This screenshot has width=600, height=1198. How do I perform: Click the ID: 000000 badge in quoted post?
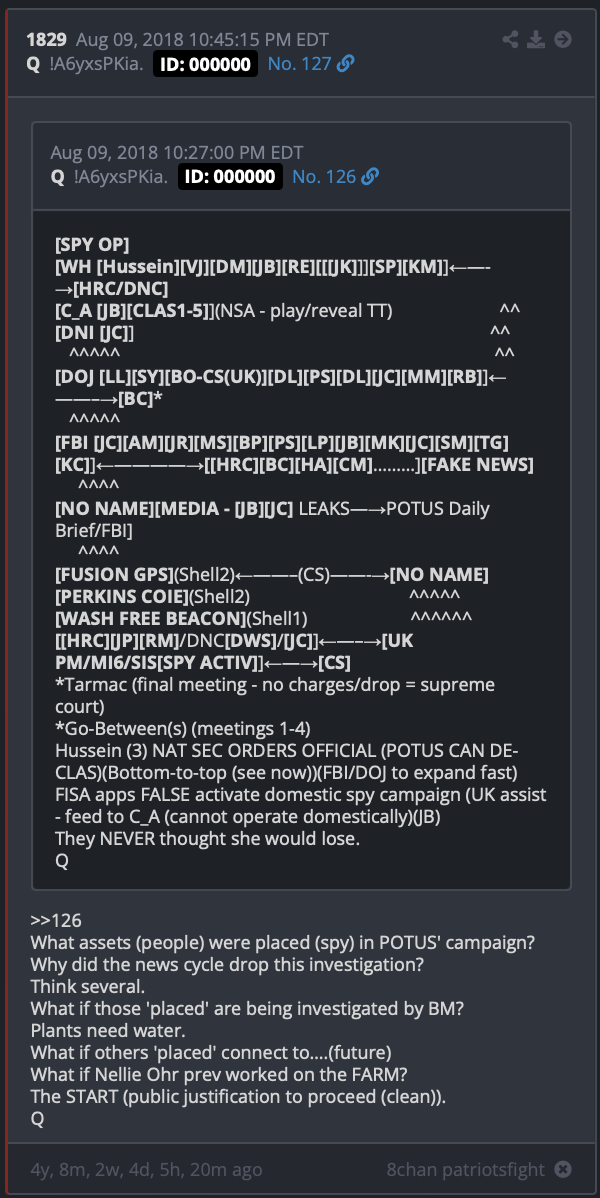coord(230,177)
